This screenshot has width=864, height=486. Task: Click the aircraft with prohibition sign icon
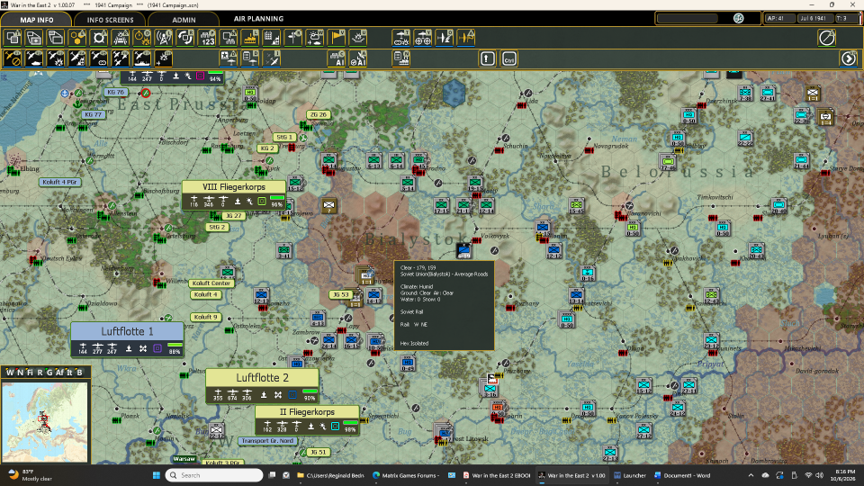[x=13, y=58]
